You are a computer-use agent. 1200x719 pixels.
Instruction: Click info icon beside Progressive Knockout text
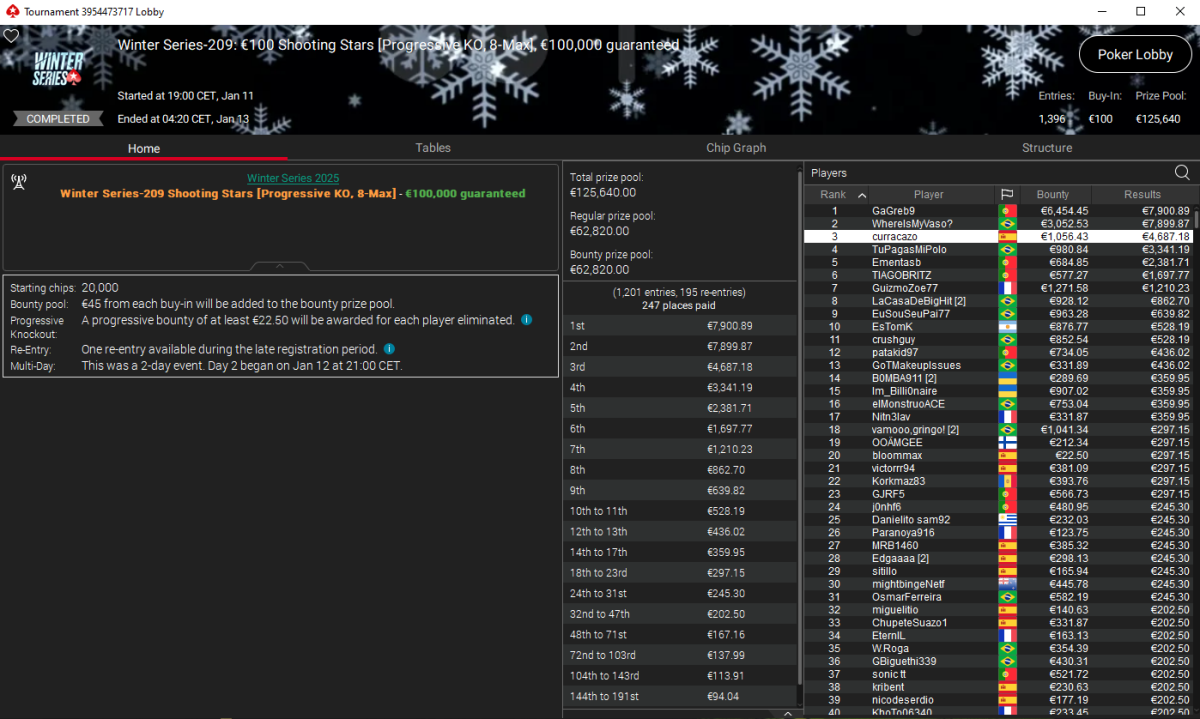pyautogui.click(x=526, y=320)
